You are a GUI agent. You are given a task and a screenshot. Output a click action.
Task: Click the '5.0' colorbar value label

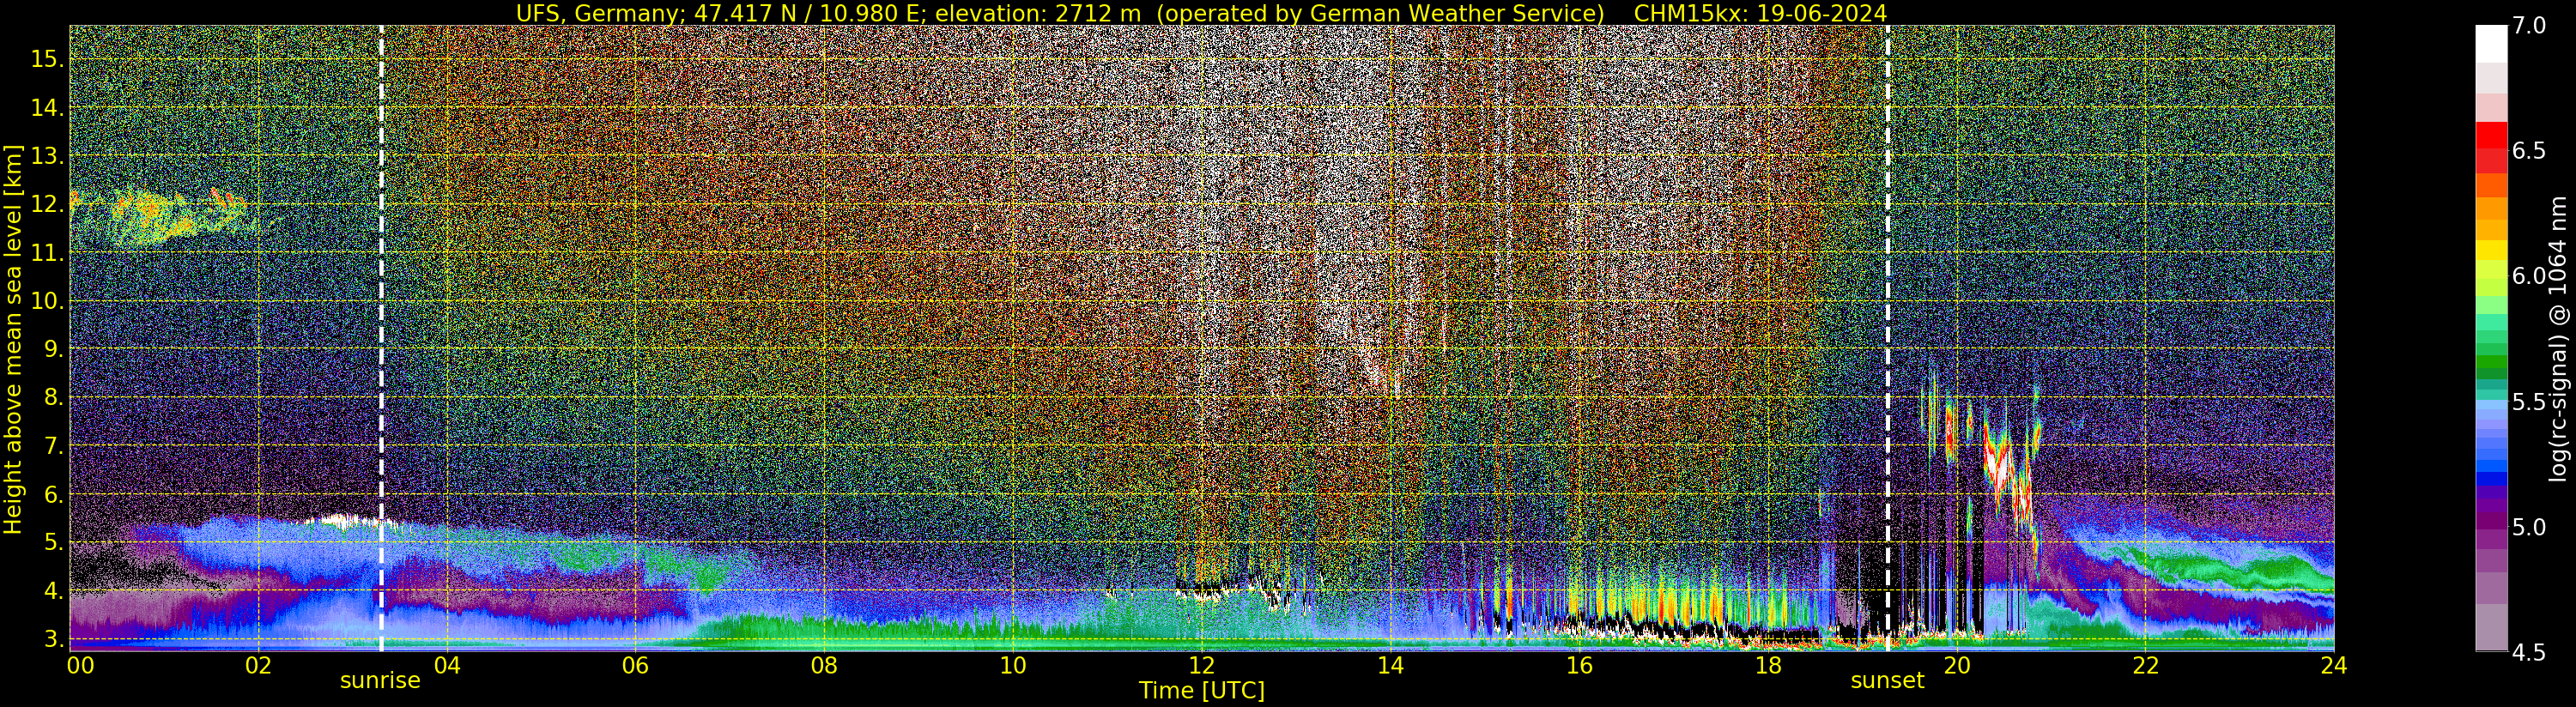pos(2529,527)
